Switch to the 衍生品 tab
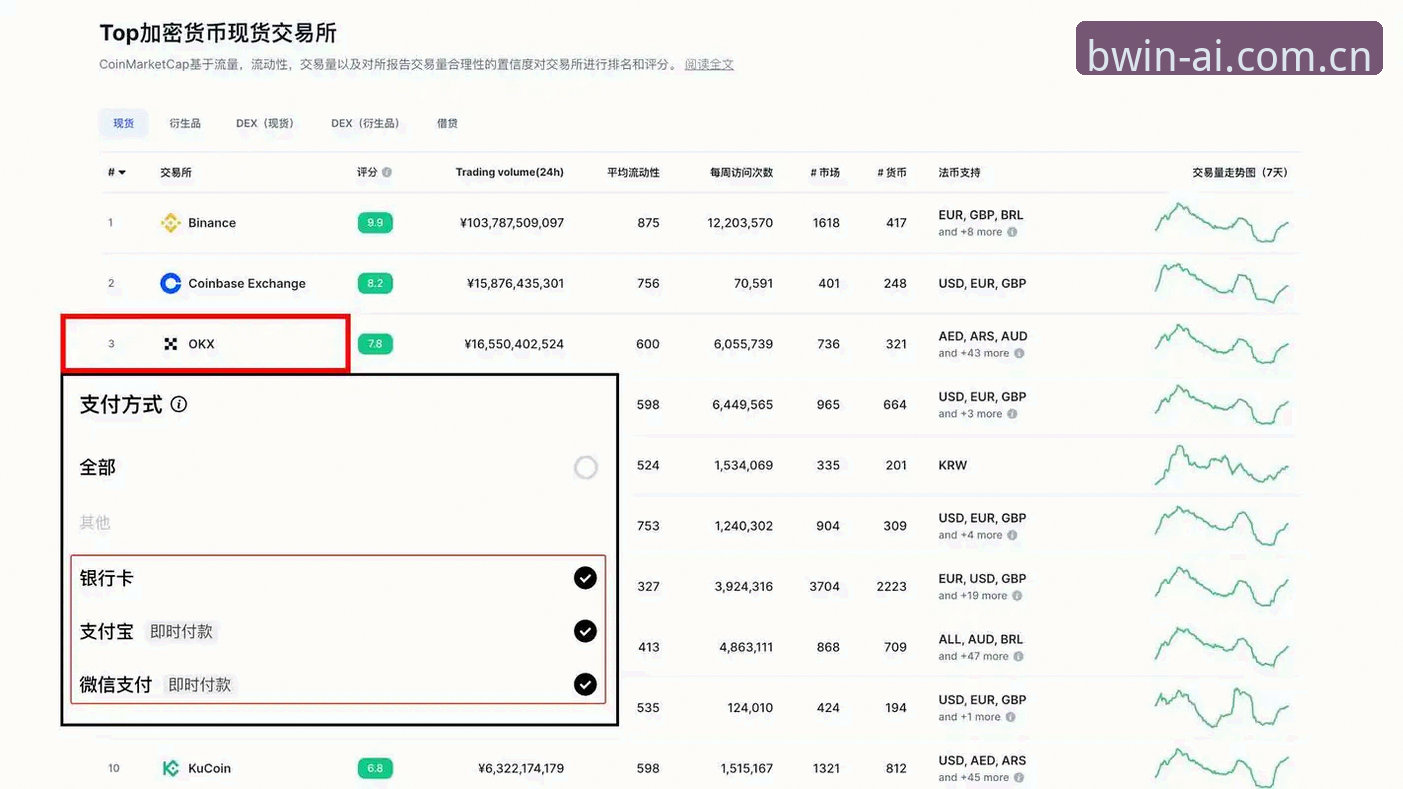 tap(185, 123)
